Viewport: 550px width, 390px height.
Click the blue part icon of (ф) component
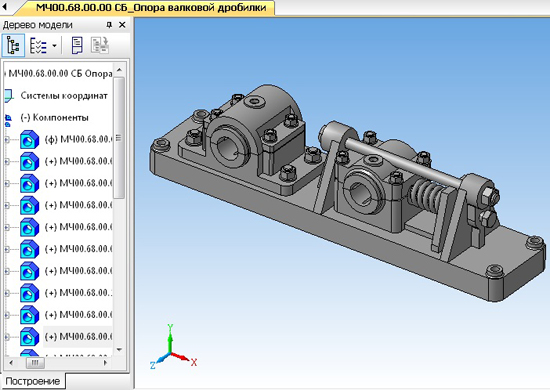click(x=29, y=140)
